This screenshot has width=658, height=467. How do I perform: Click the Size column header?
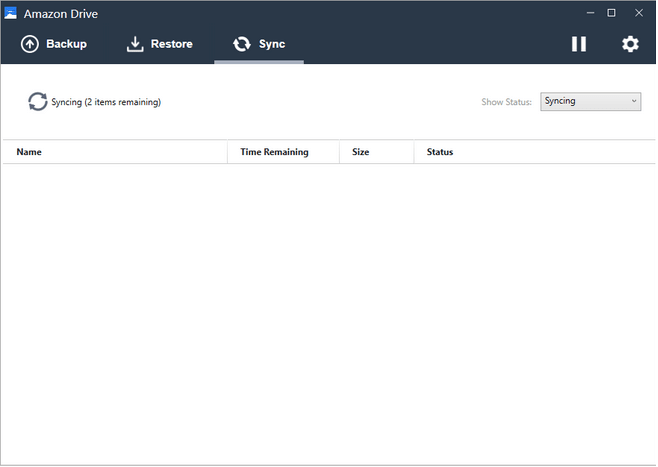tap(361, 152)
